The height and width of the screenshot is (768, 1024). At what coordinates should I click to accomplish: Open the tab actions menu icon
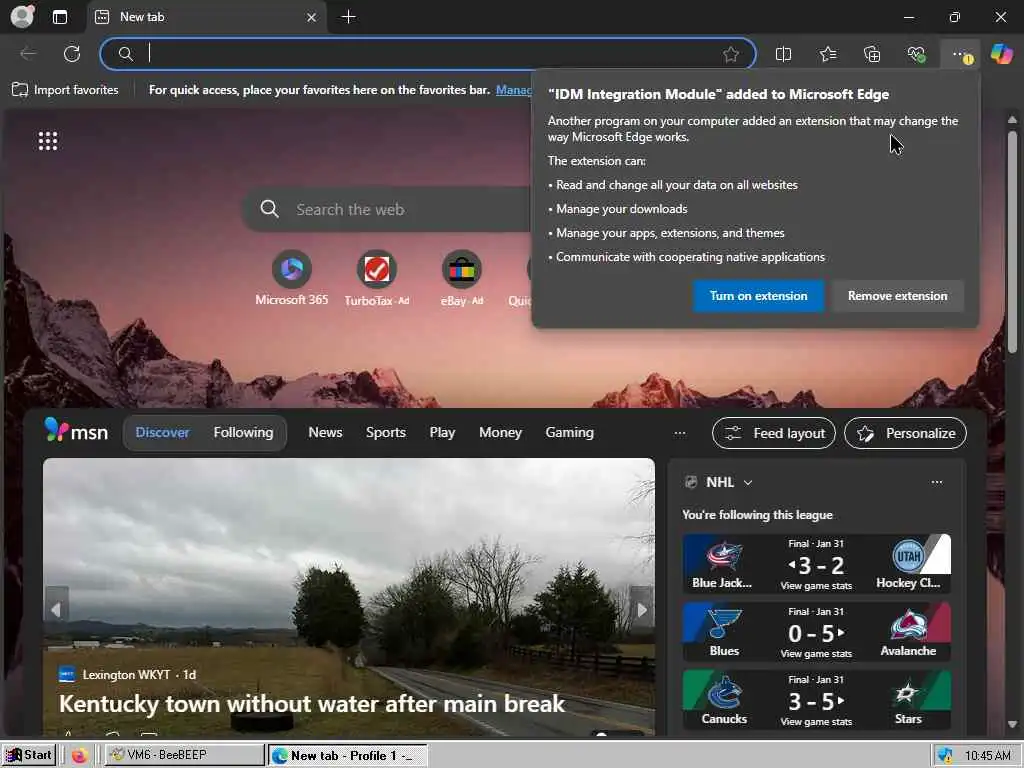tap(59, 17)
